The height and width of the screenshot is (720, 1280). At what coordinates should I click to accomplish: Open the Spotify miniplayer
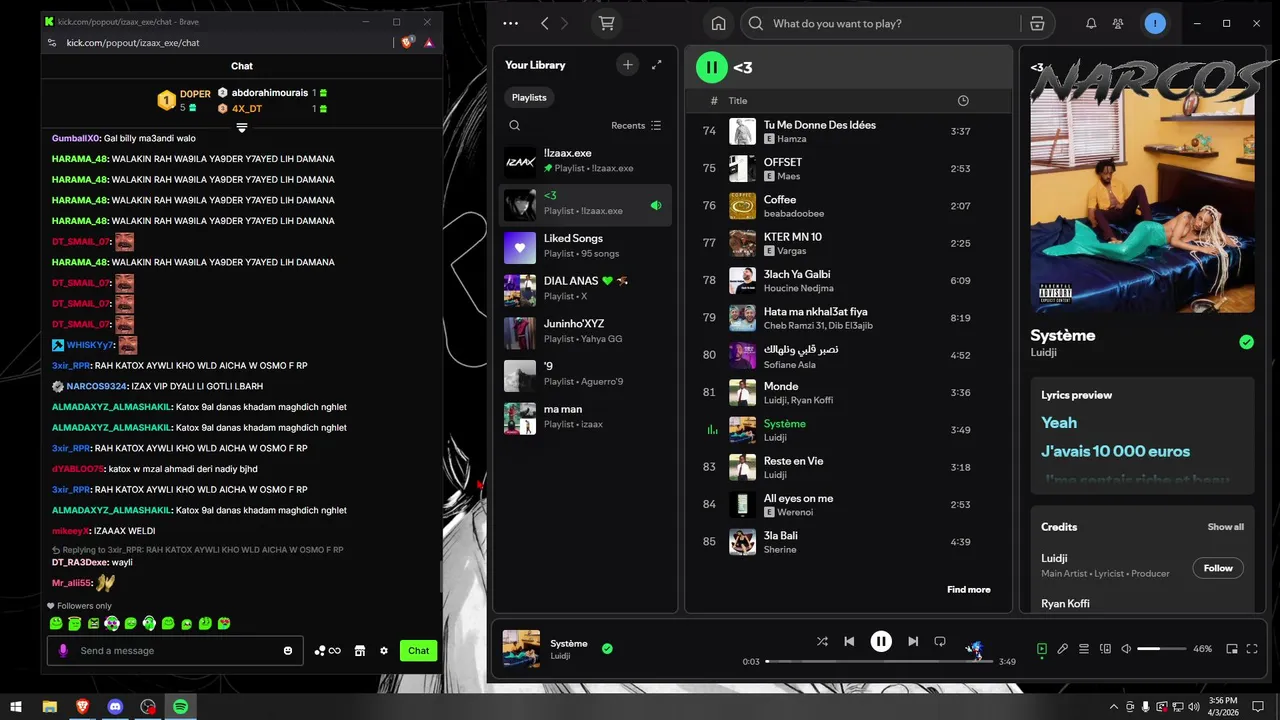pos(1232,649)
